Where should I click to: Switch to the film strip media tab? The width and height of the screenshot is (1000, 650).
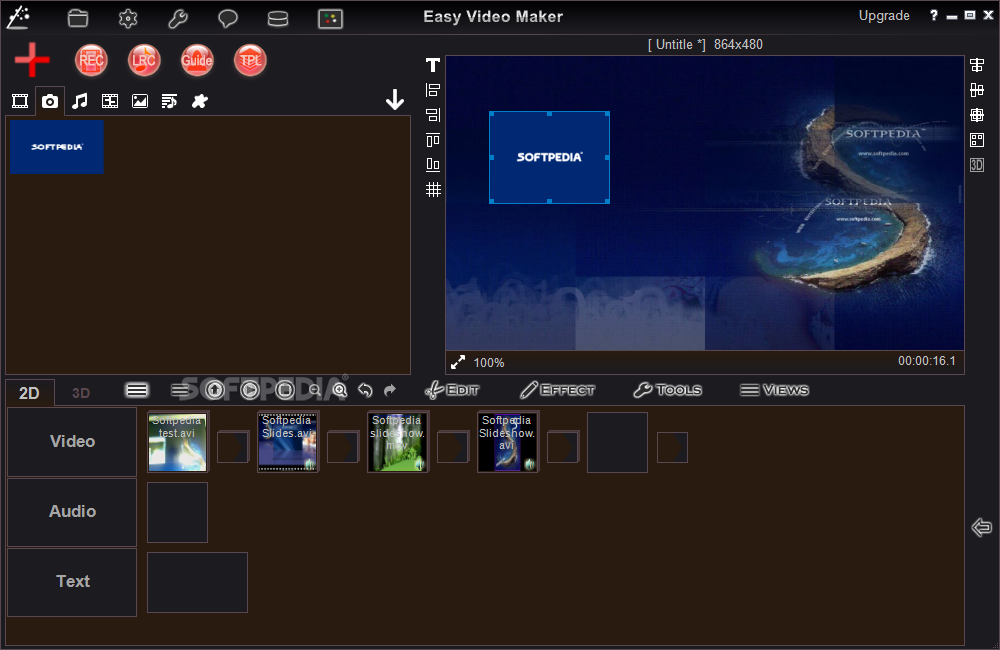pos(110,101)
